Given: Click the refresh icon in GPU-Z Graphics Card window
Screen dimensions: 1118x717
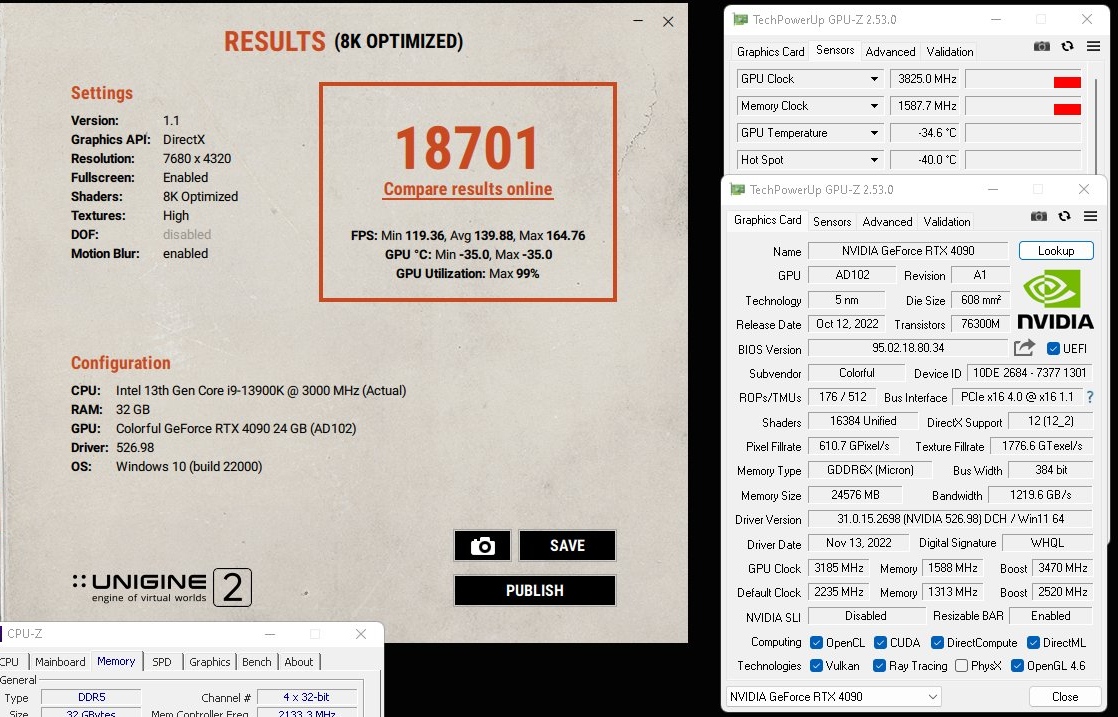Looking at the screenshot, I should pyautogui.click(x=1064, y=216).
